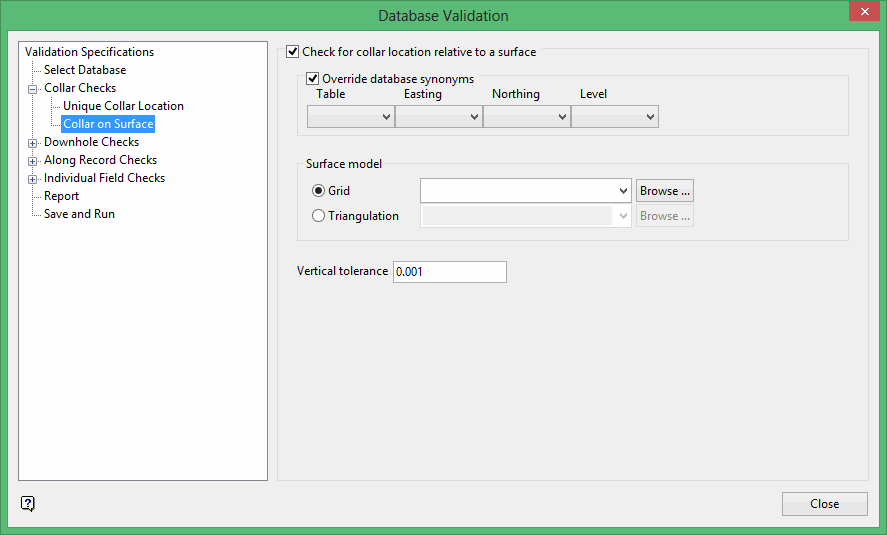Expand the Downhole Checks tree node

tap(32, 143)
